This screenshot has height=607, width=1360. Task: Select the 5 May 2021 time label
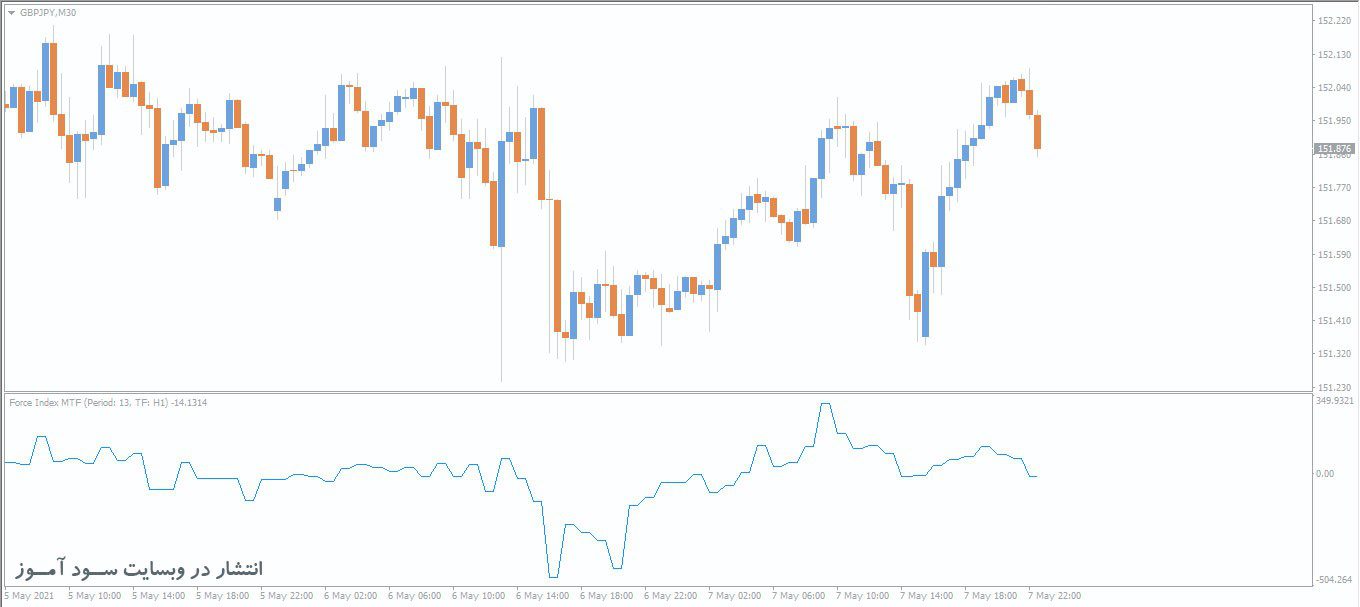[30, 596]
